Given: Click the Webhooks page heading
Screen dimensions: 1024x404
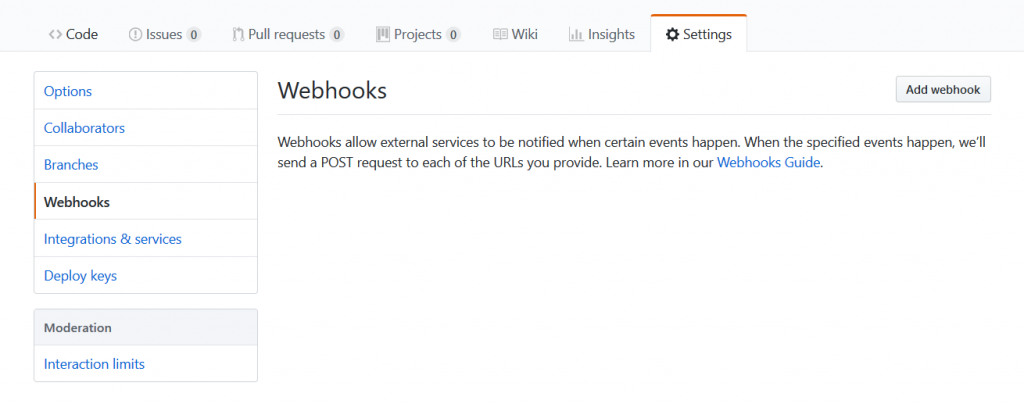Looking at the screenshot, I should pyautogui.click(x=332, y=91).
